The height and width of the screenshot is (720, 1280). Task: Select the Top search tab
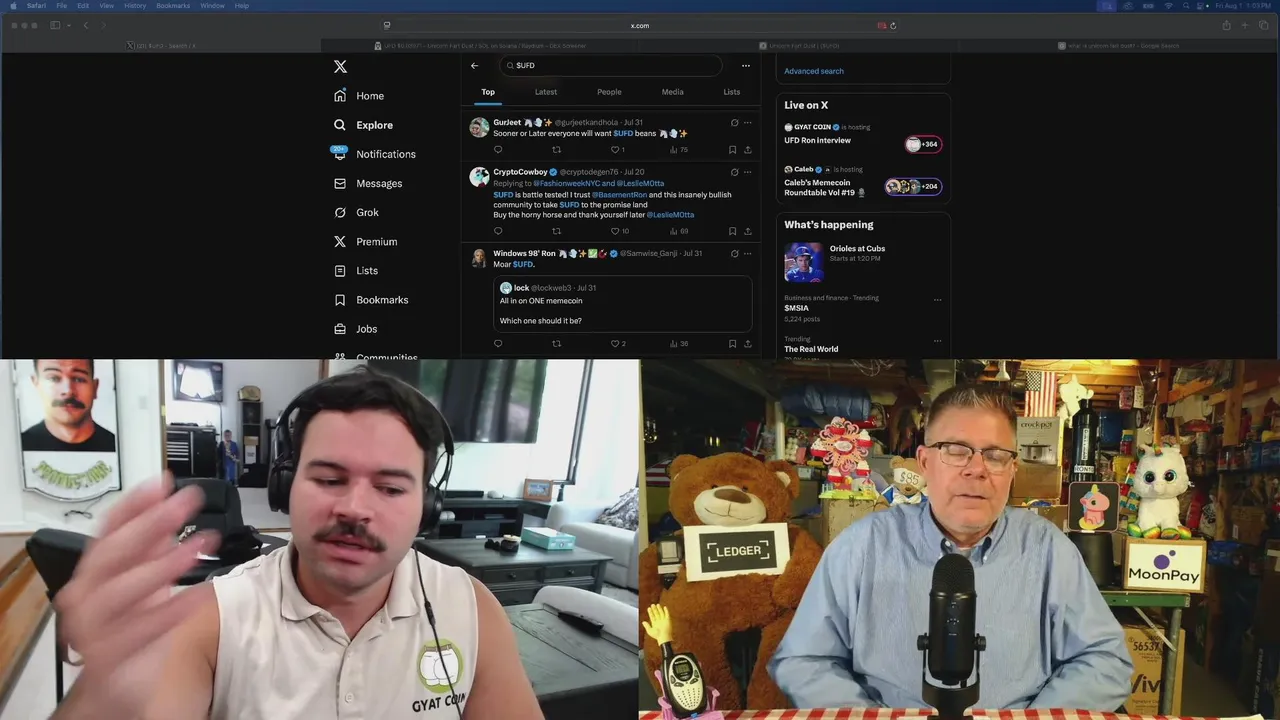[x=488, y=92]
